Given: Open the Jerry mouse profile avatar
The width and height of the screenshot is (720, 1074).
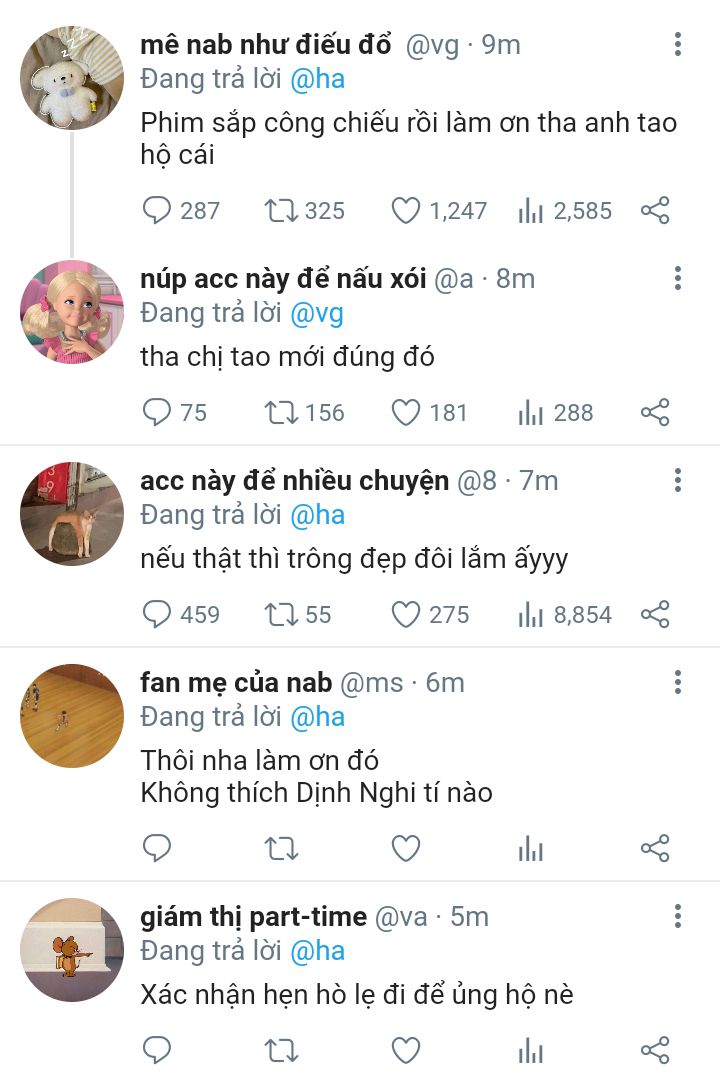Looking at the screenshot, I should (72, 950).
